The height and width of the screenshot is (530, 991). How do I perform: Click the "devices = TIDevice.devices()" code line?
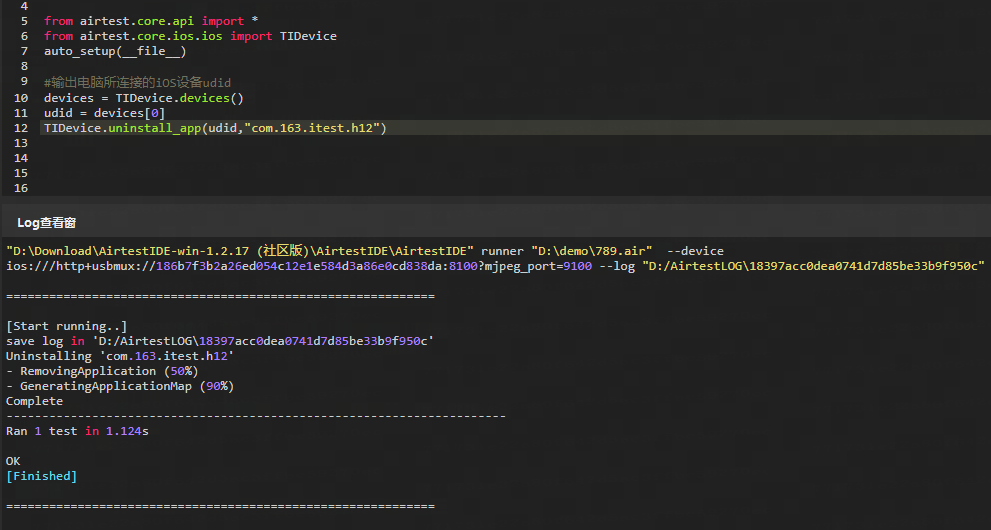(144, 98)
